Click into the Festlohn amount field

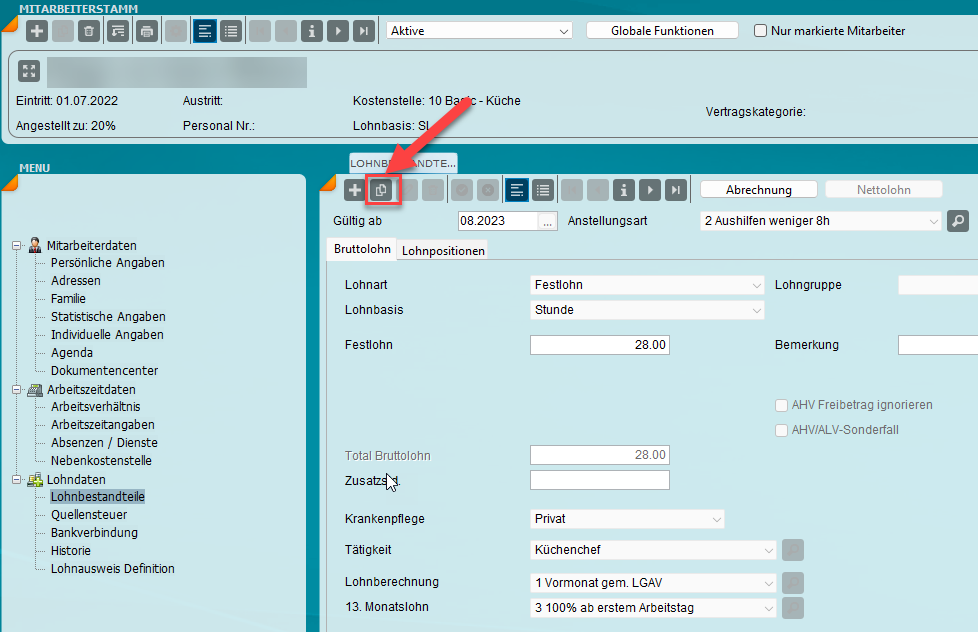click(x=599, y=345)
